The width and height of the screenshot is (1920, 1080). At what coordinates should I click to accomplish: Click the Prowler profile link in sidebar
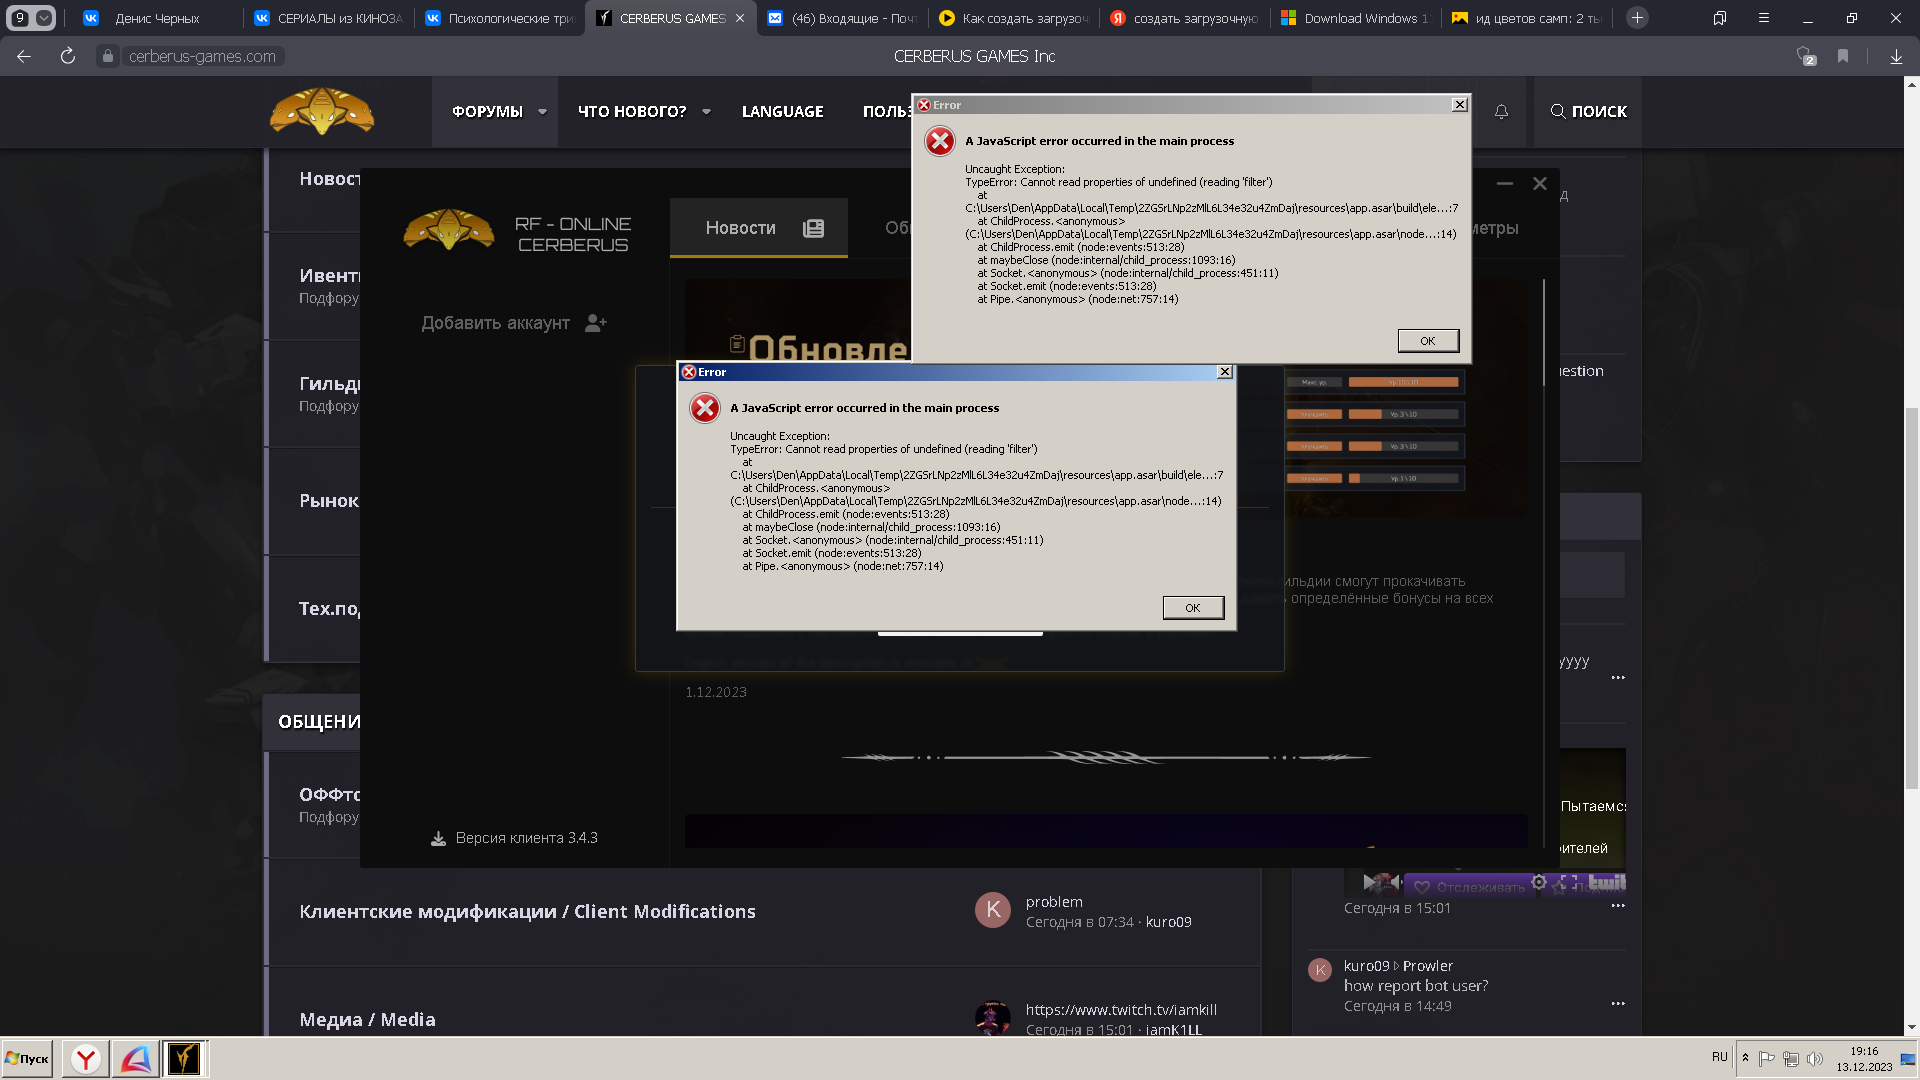click(1427, 966)
